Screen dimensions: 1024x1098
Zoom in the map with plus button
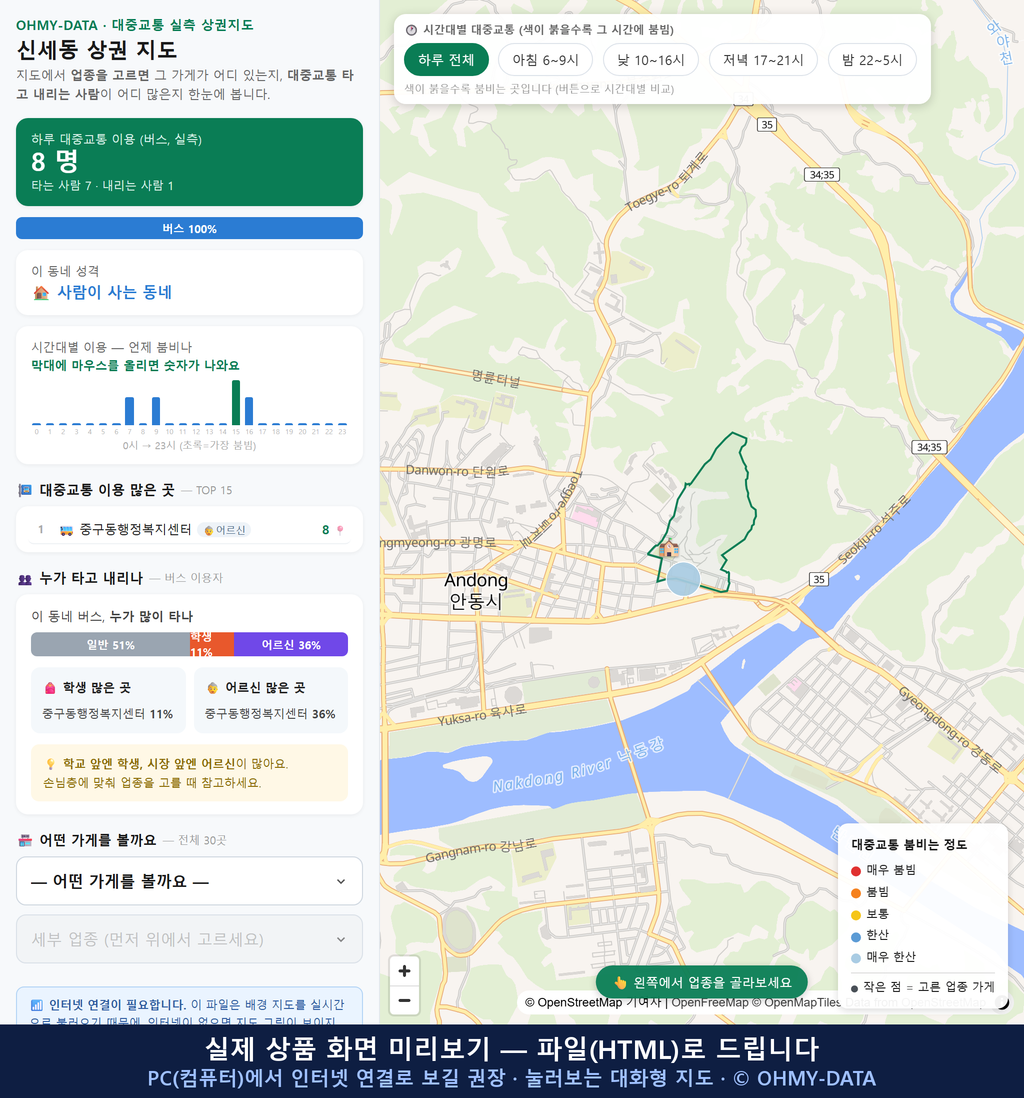point(404,971)
